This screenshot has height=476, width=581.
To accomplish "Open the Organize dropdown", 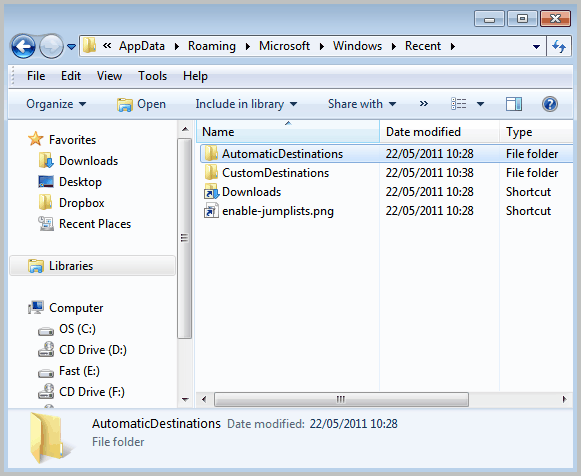I will click(56, 104).
